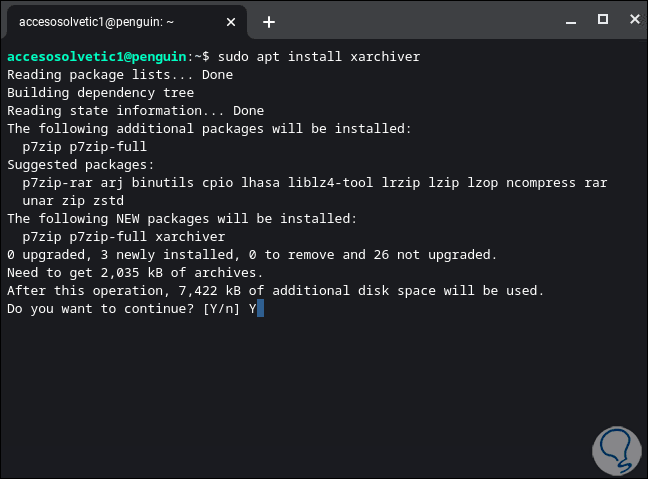Close the terminal window
648x479 pixels.
point(630,18)
